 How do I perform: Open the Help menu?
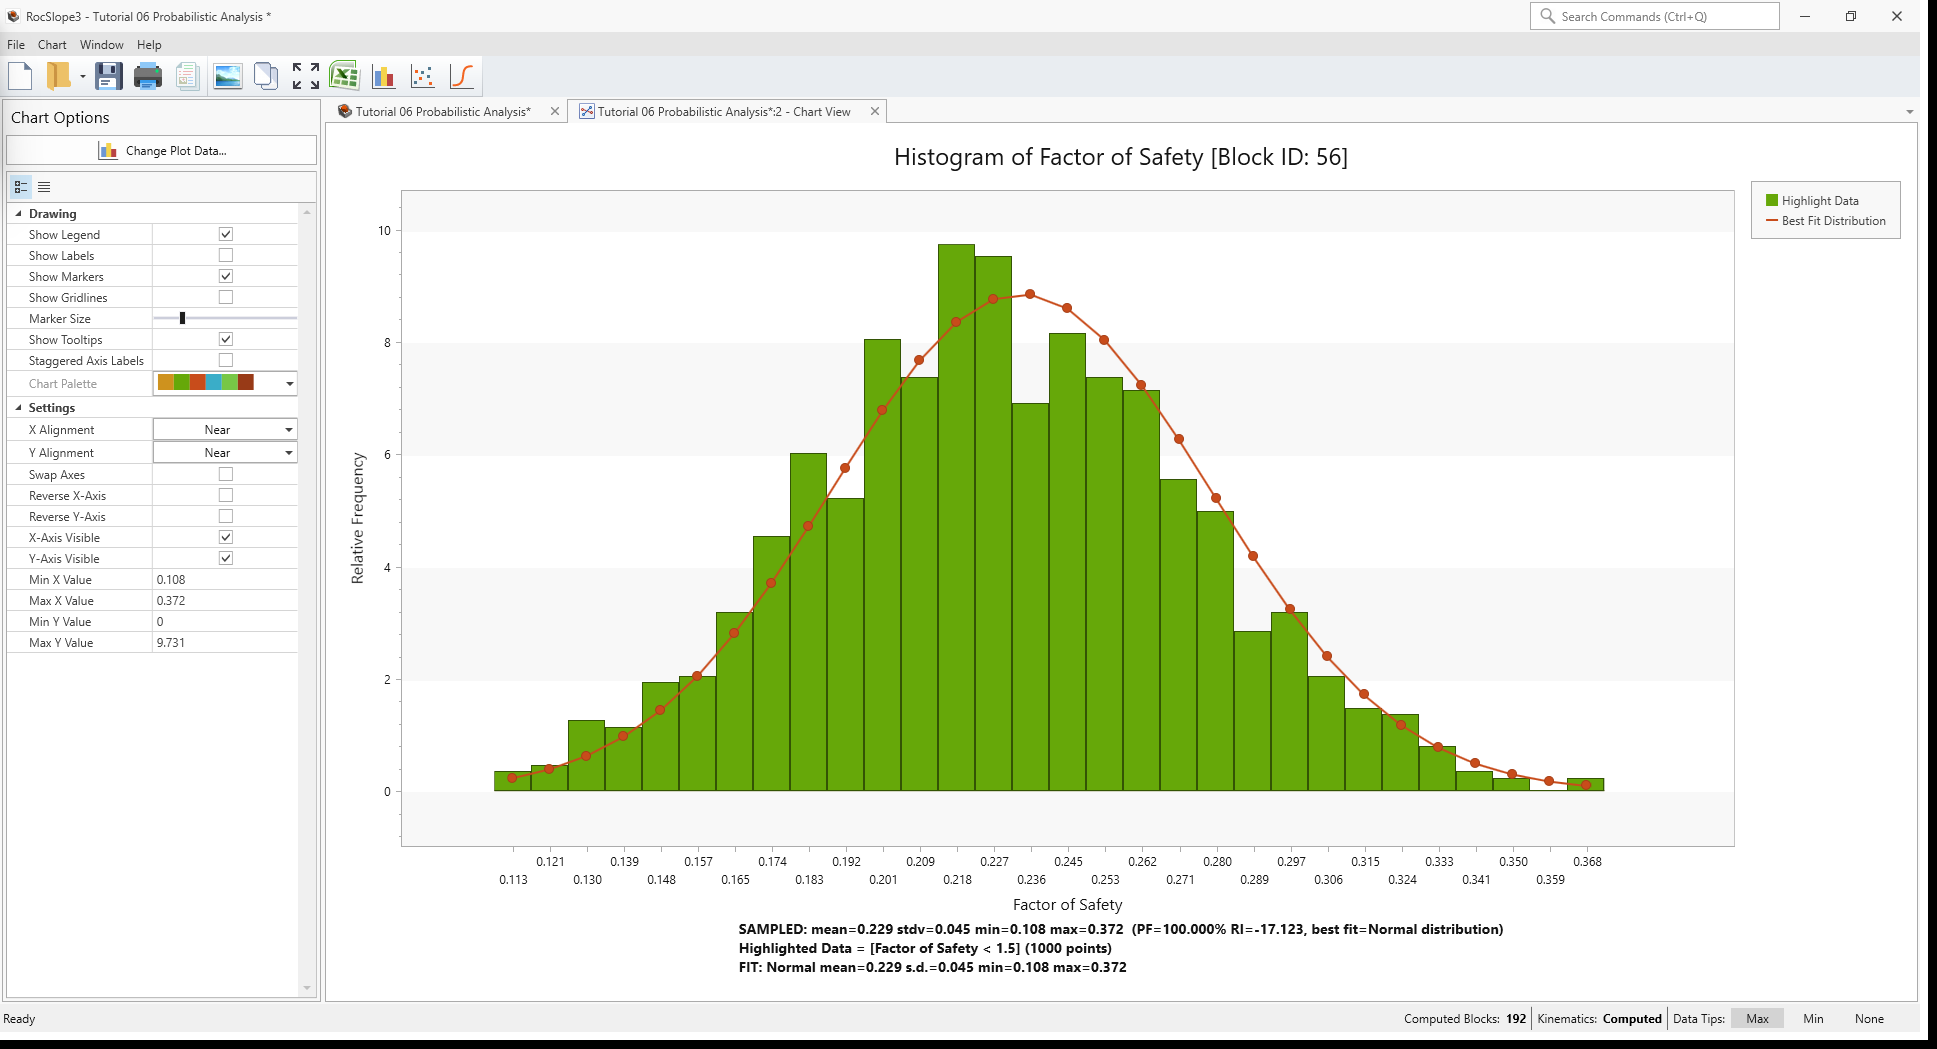[x=149, y=45]
